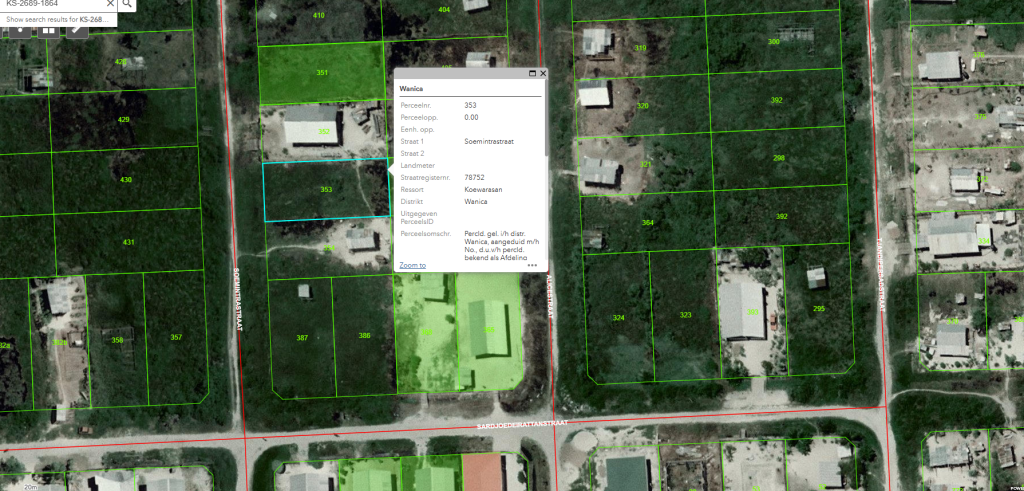Open the three-dot actions menu in popup
Image resolution: width=1024 pixels, height=491 pixels.
532,265
